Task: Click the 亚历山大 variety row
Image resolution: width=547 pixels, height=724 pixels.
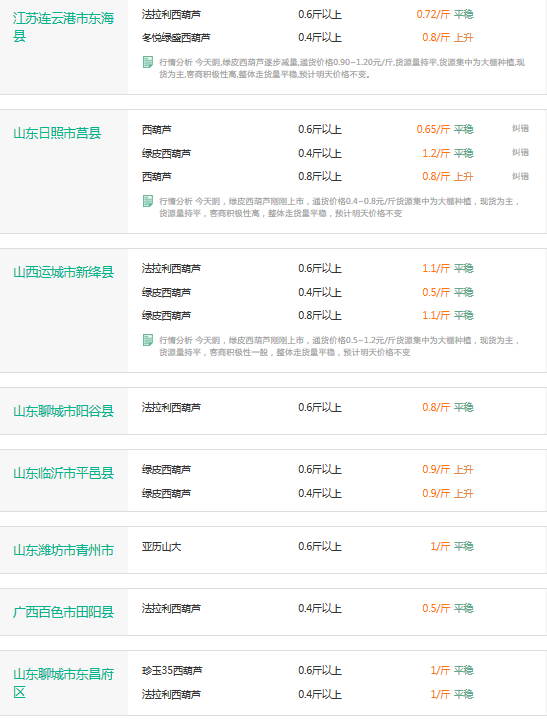Action: (162, 547)
